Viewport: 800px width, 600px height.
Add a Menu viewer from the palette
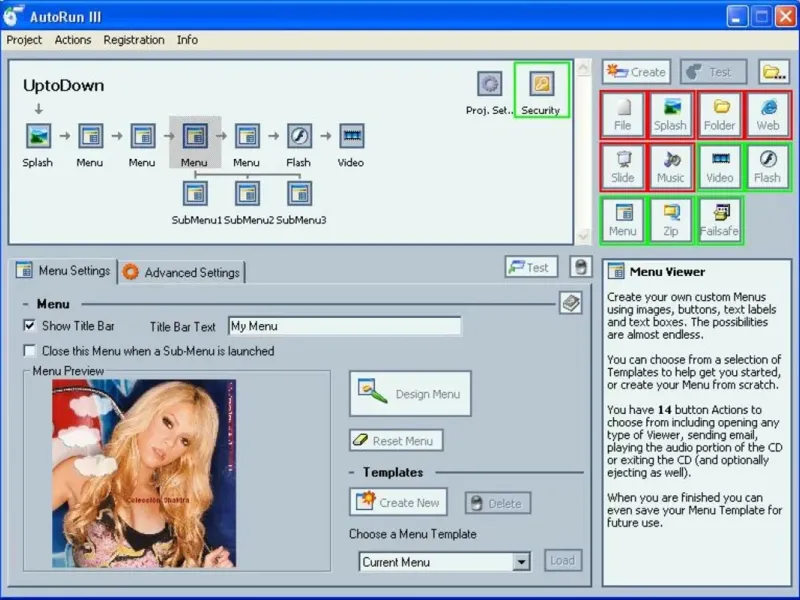(622, 220)
